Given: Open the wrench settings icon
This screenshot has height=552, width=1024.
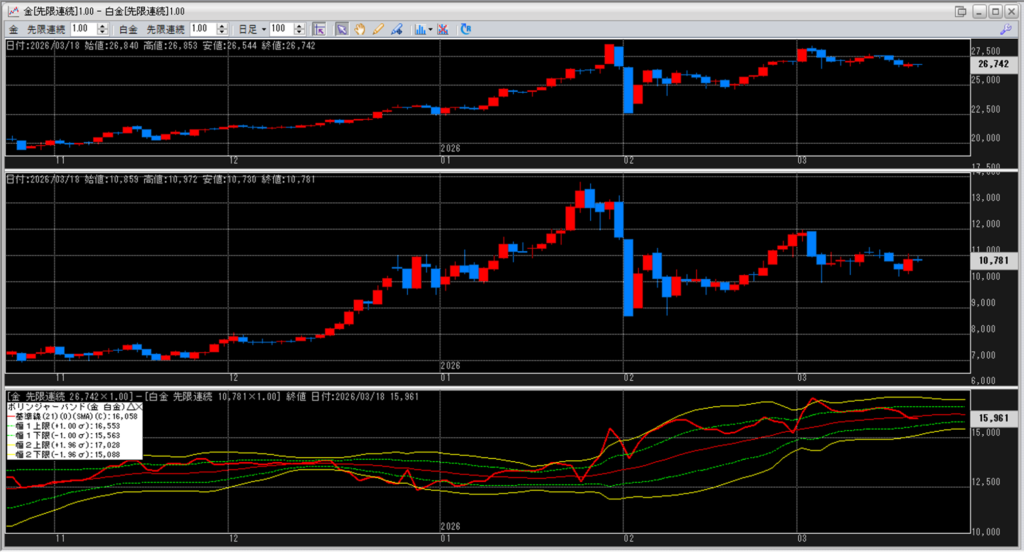Looking at the screenshot, I should [1005, 30].
